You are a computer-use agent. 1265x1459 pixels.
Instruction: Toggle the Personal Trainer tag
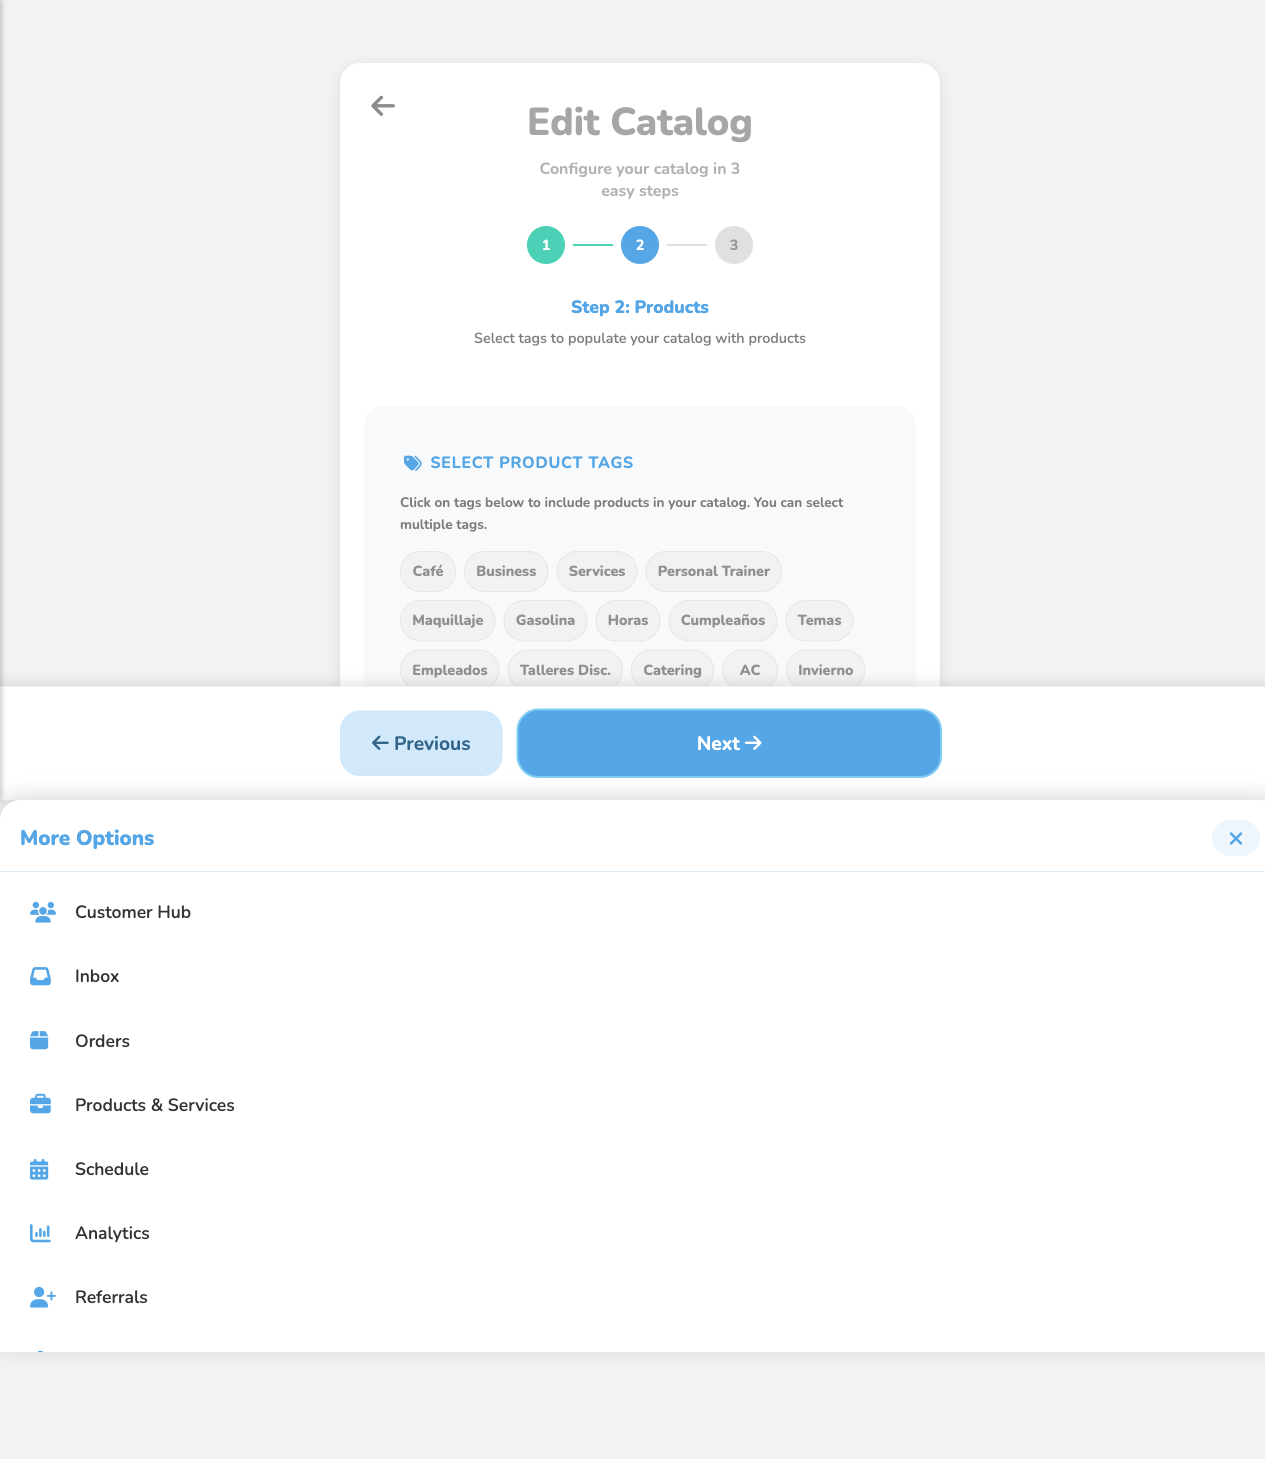point(713,571)
